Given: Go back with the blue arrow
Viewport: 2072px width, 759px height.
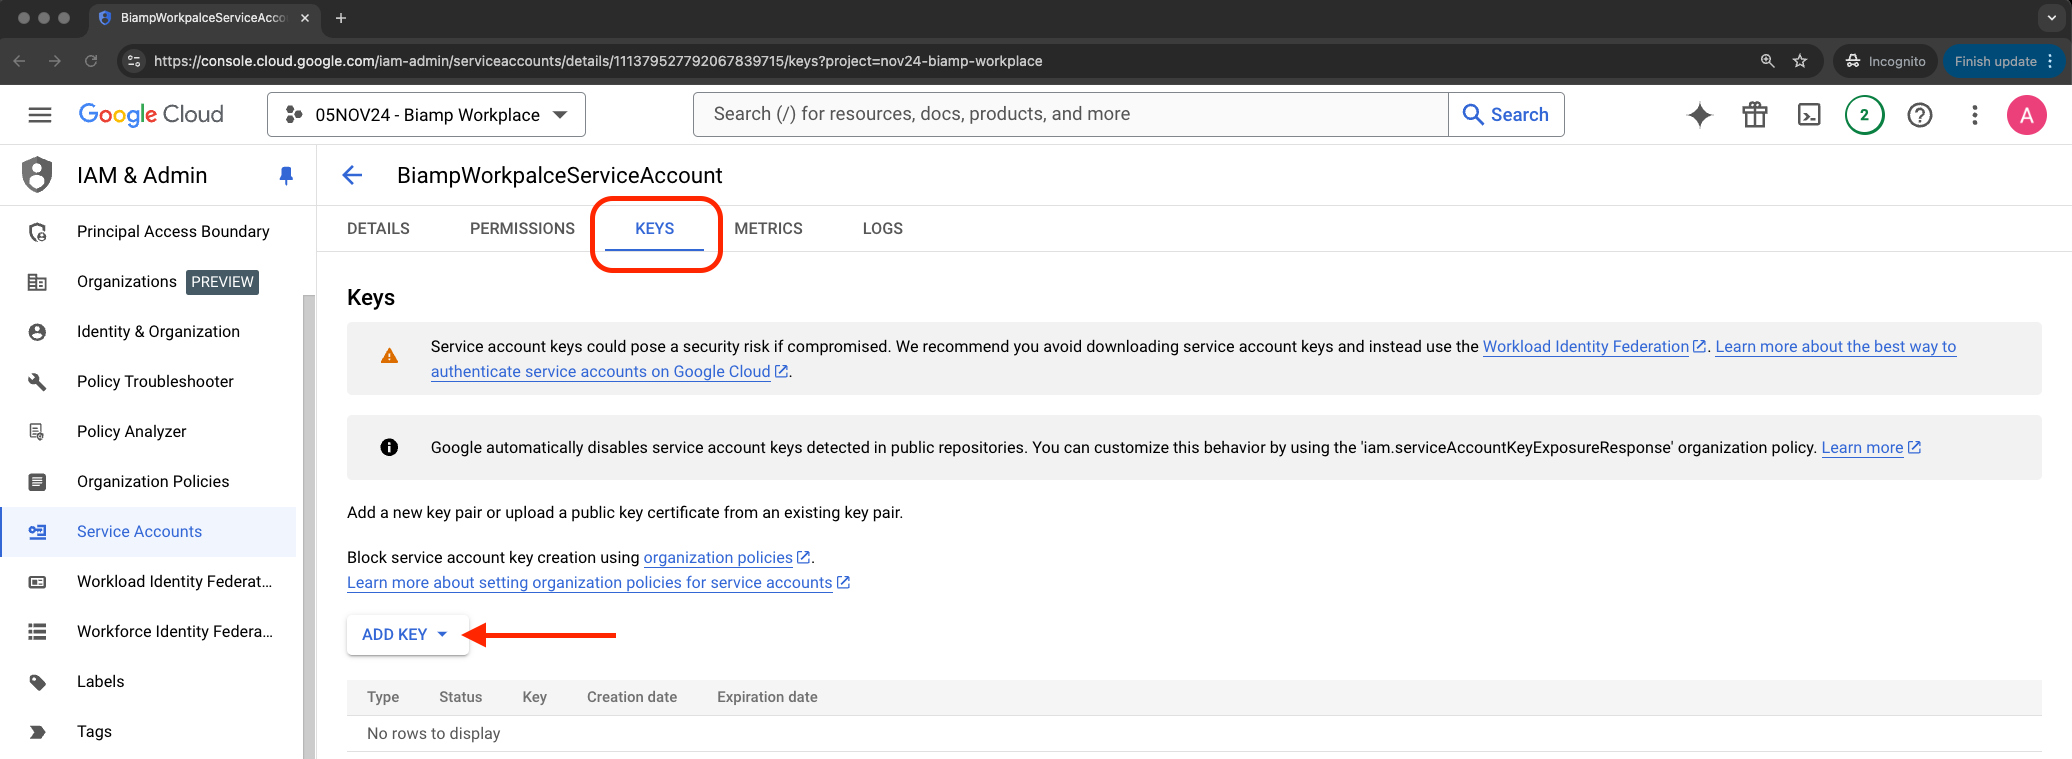Looking at the screenshot, I should (352, 175).
